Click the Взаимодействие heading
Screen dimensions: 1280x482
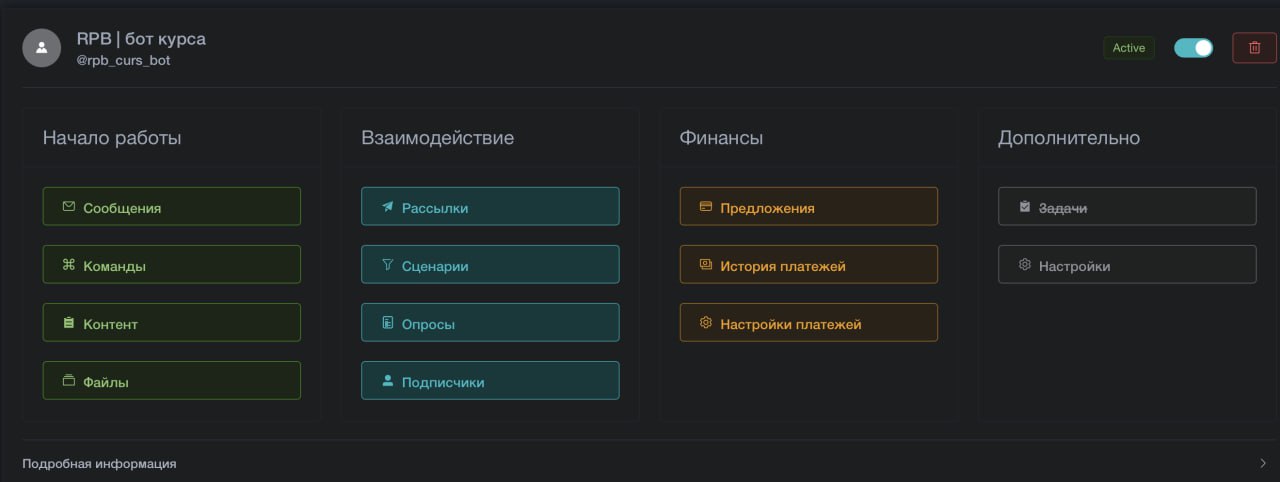tap(437, 138)
